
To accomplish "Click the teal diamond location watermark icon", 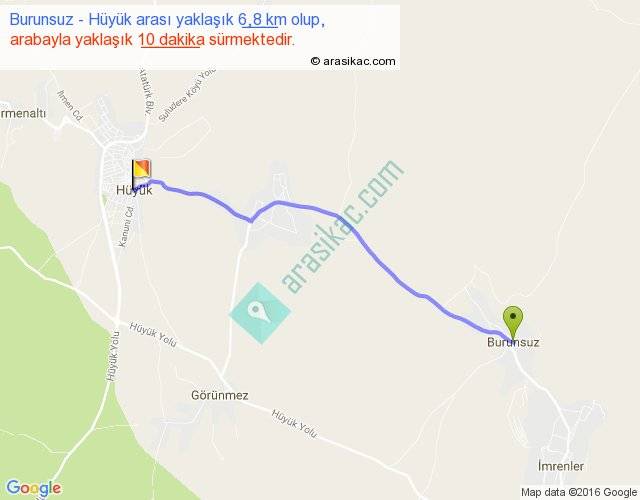I will pos(260,313).
